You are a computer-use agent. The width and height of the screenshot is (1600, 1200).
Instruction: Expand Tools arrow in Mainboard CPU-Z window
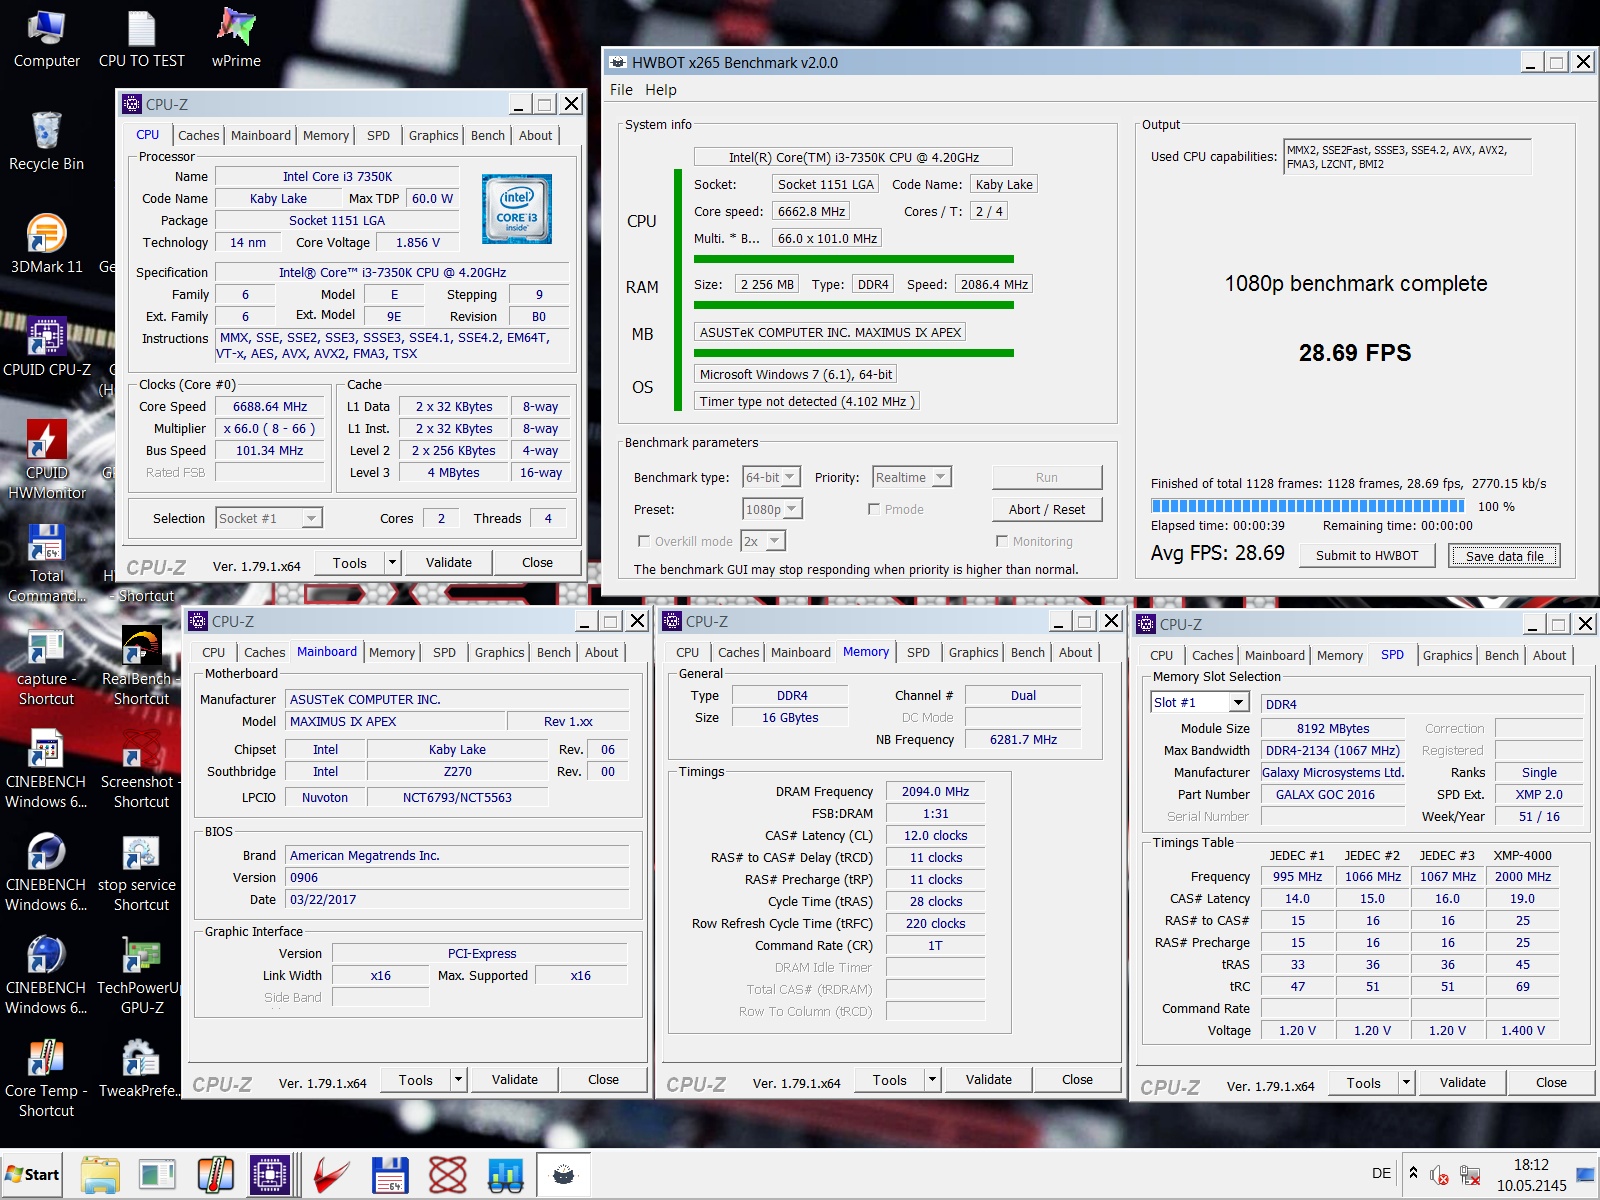[459, 1079]
